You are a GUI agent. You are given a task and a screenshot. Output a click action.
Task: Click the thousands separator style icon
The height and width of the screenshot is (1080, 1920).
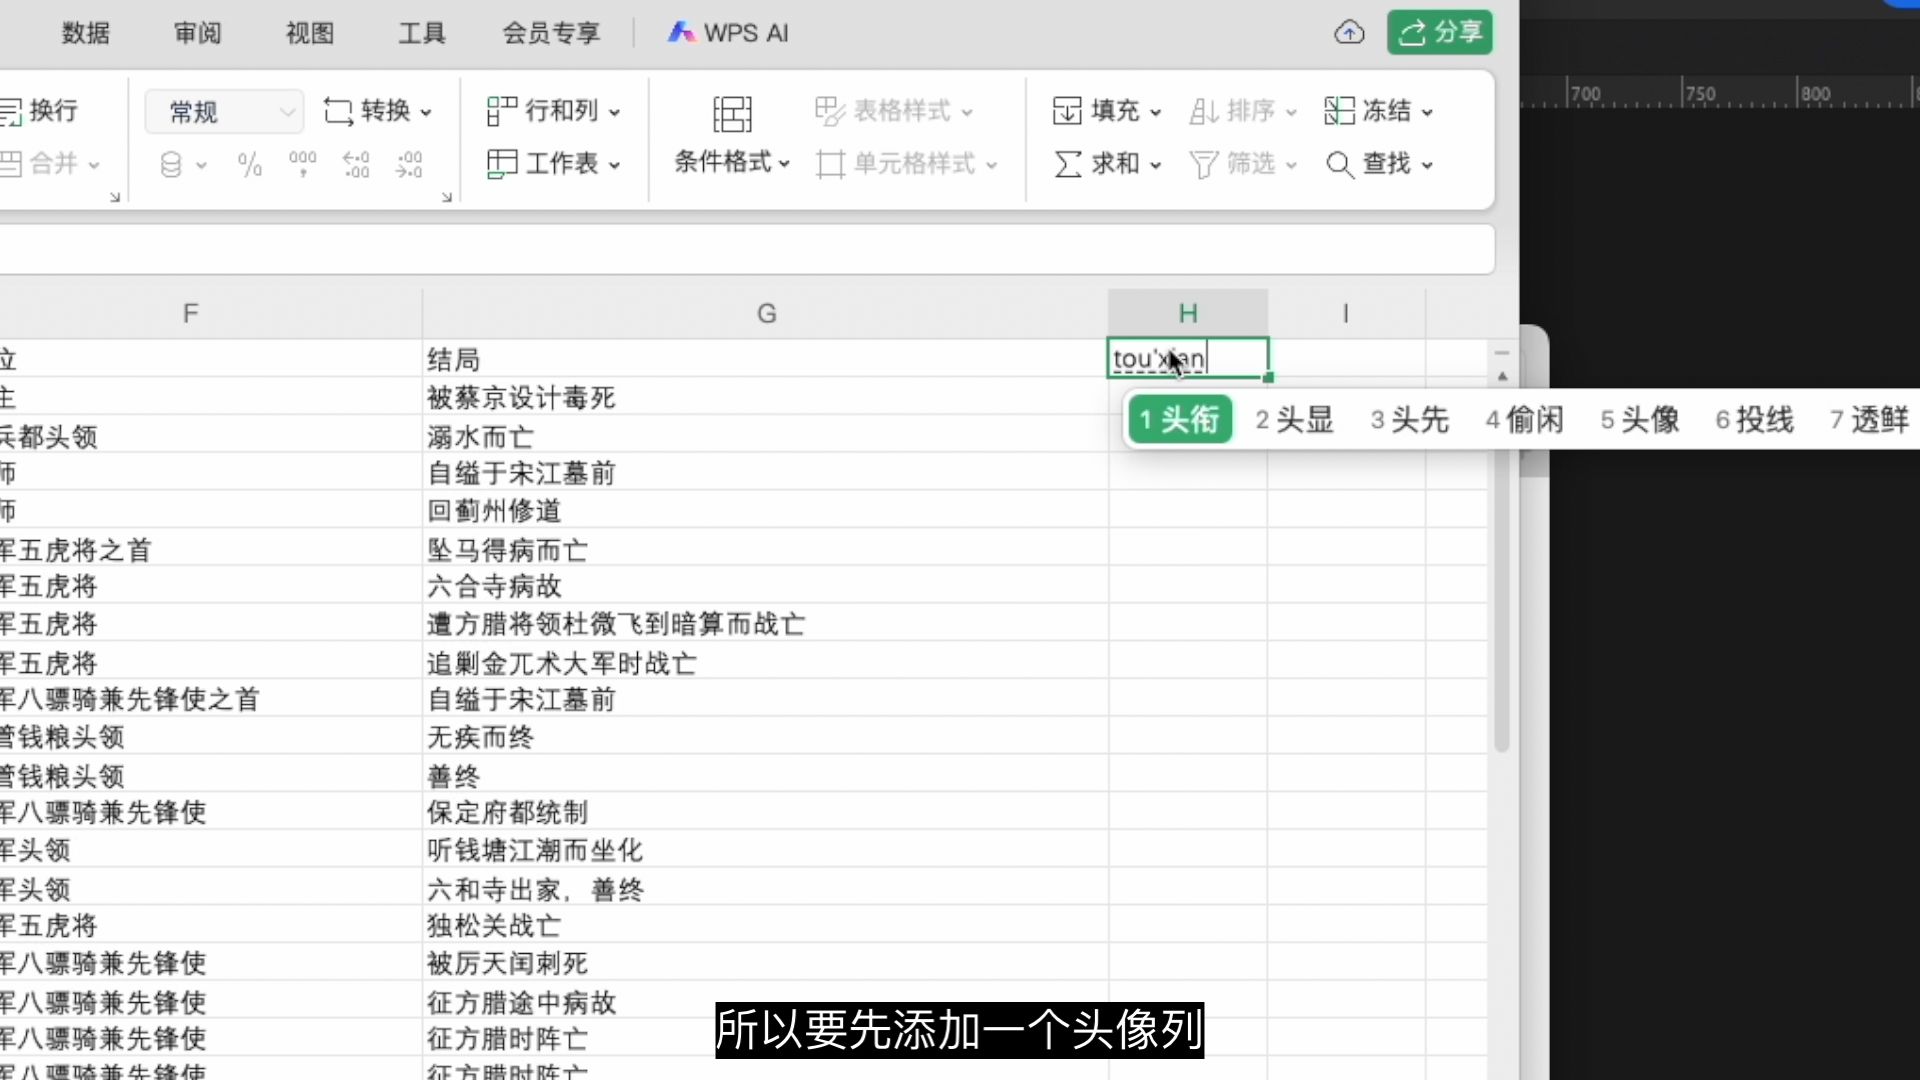coord(303,164)
